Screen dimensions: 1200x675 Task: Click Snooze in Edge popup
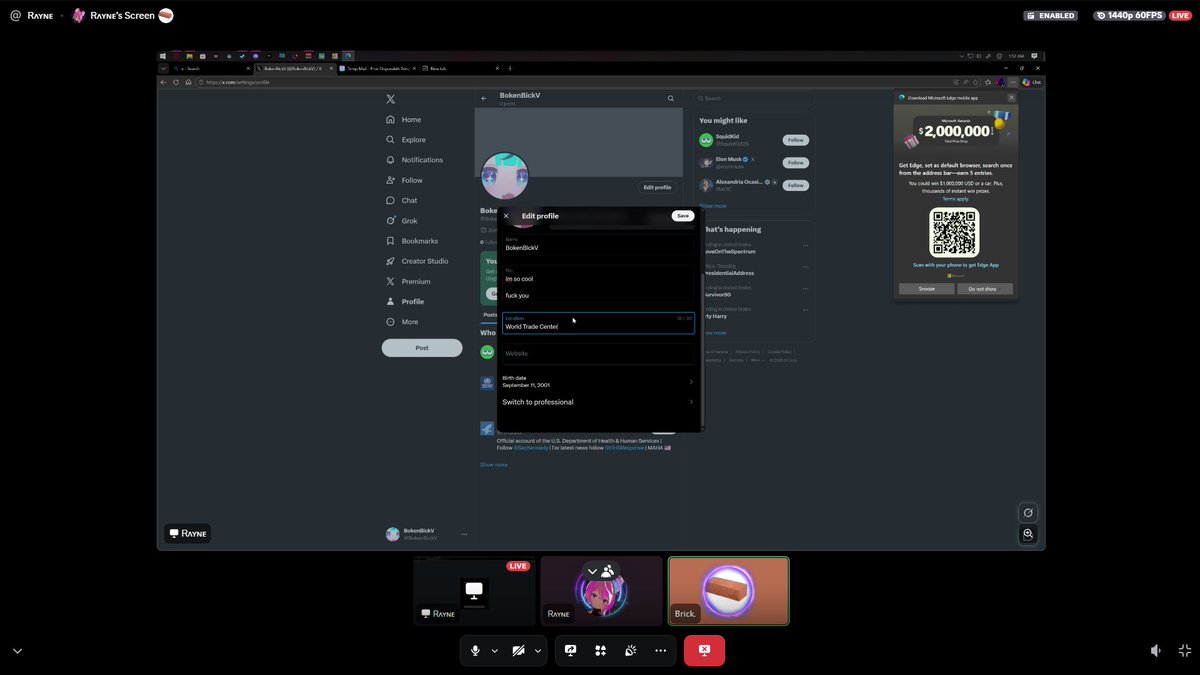[x=927, y=289]
